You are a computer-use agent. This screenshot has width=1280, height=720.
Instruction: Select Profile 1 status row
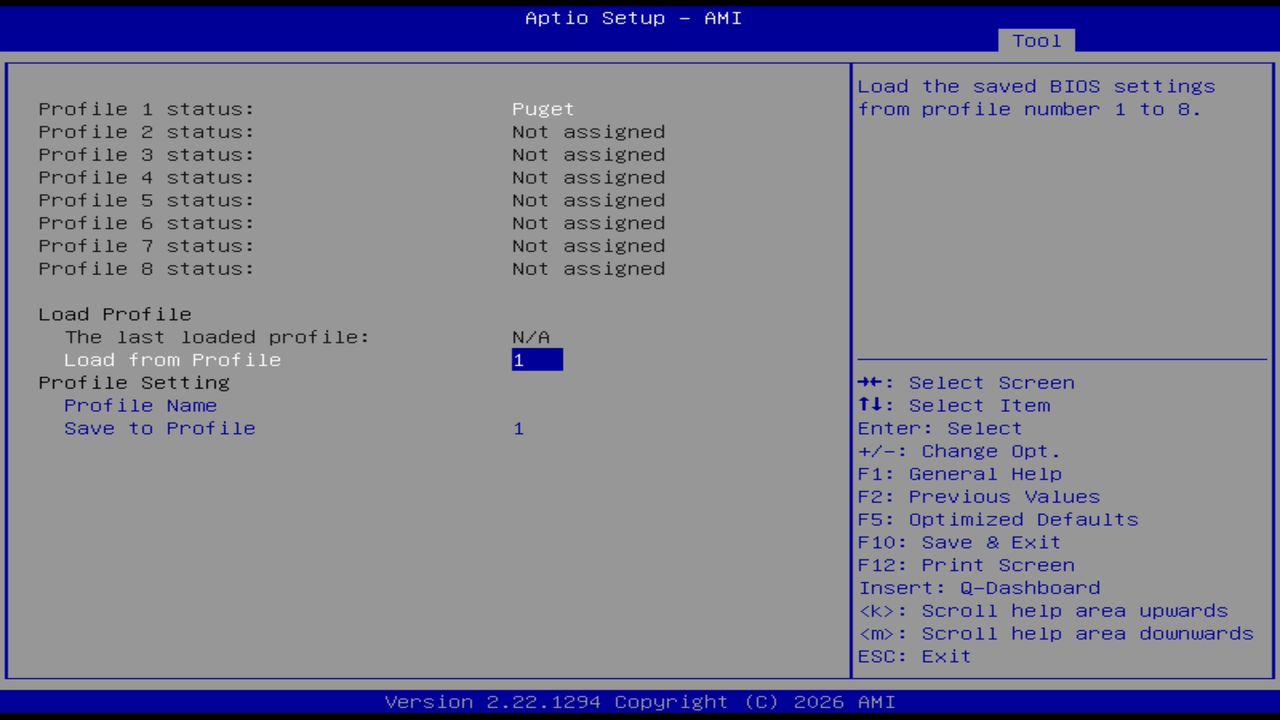tap(145, 109)
